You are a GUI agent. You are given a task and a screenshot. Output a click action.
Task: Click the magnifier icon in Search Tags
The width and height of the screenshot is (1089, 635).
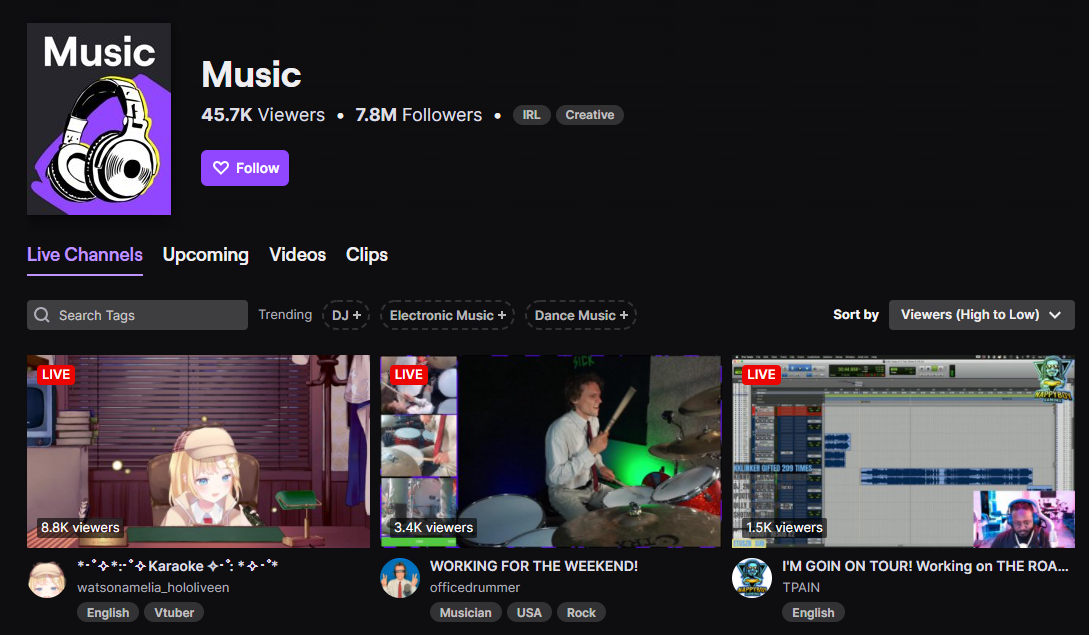tap(42, 315)
